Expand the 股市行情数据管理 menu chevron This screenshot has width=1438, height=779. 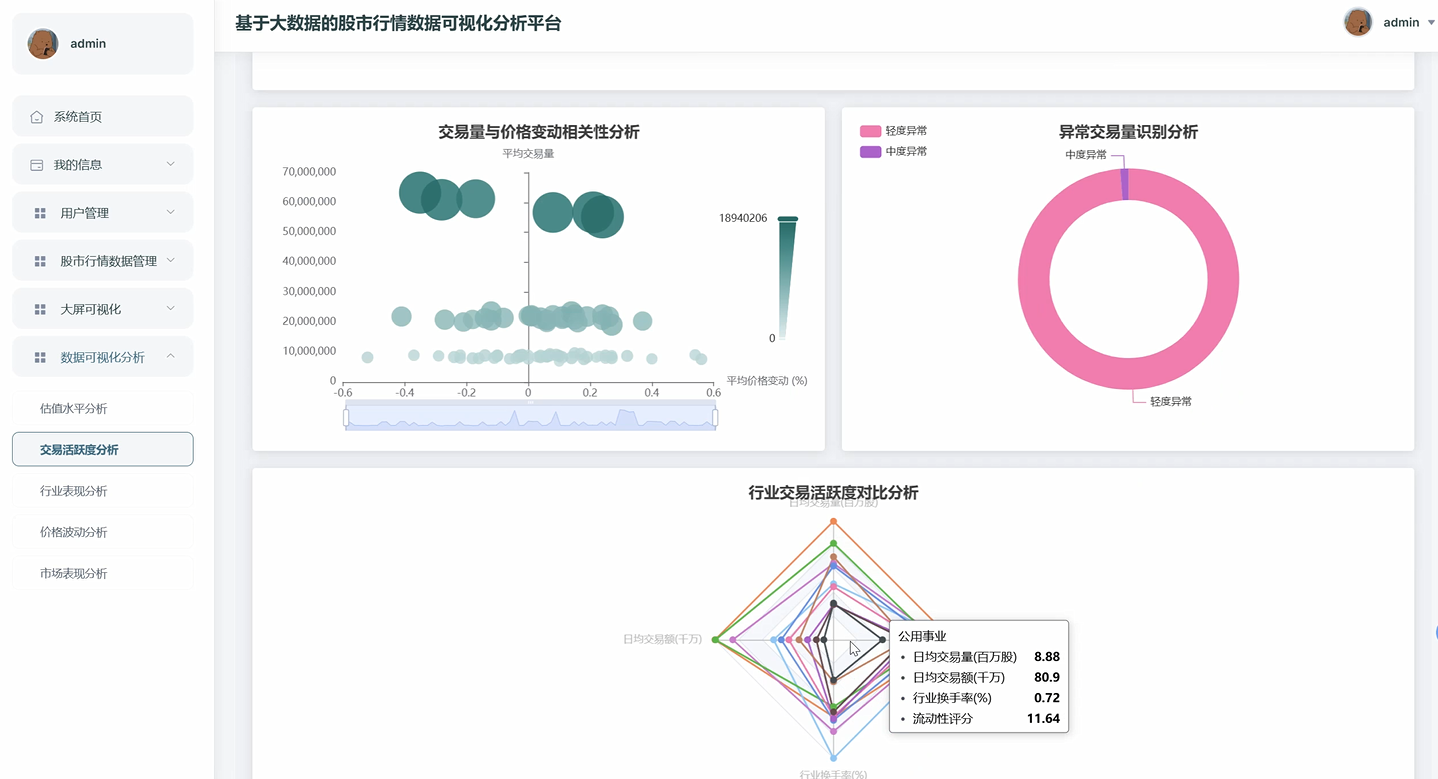click(x=170, y=260)
